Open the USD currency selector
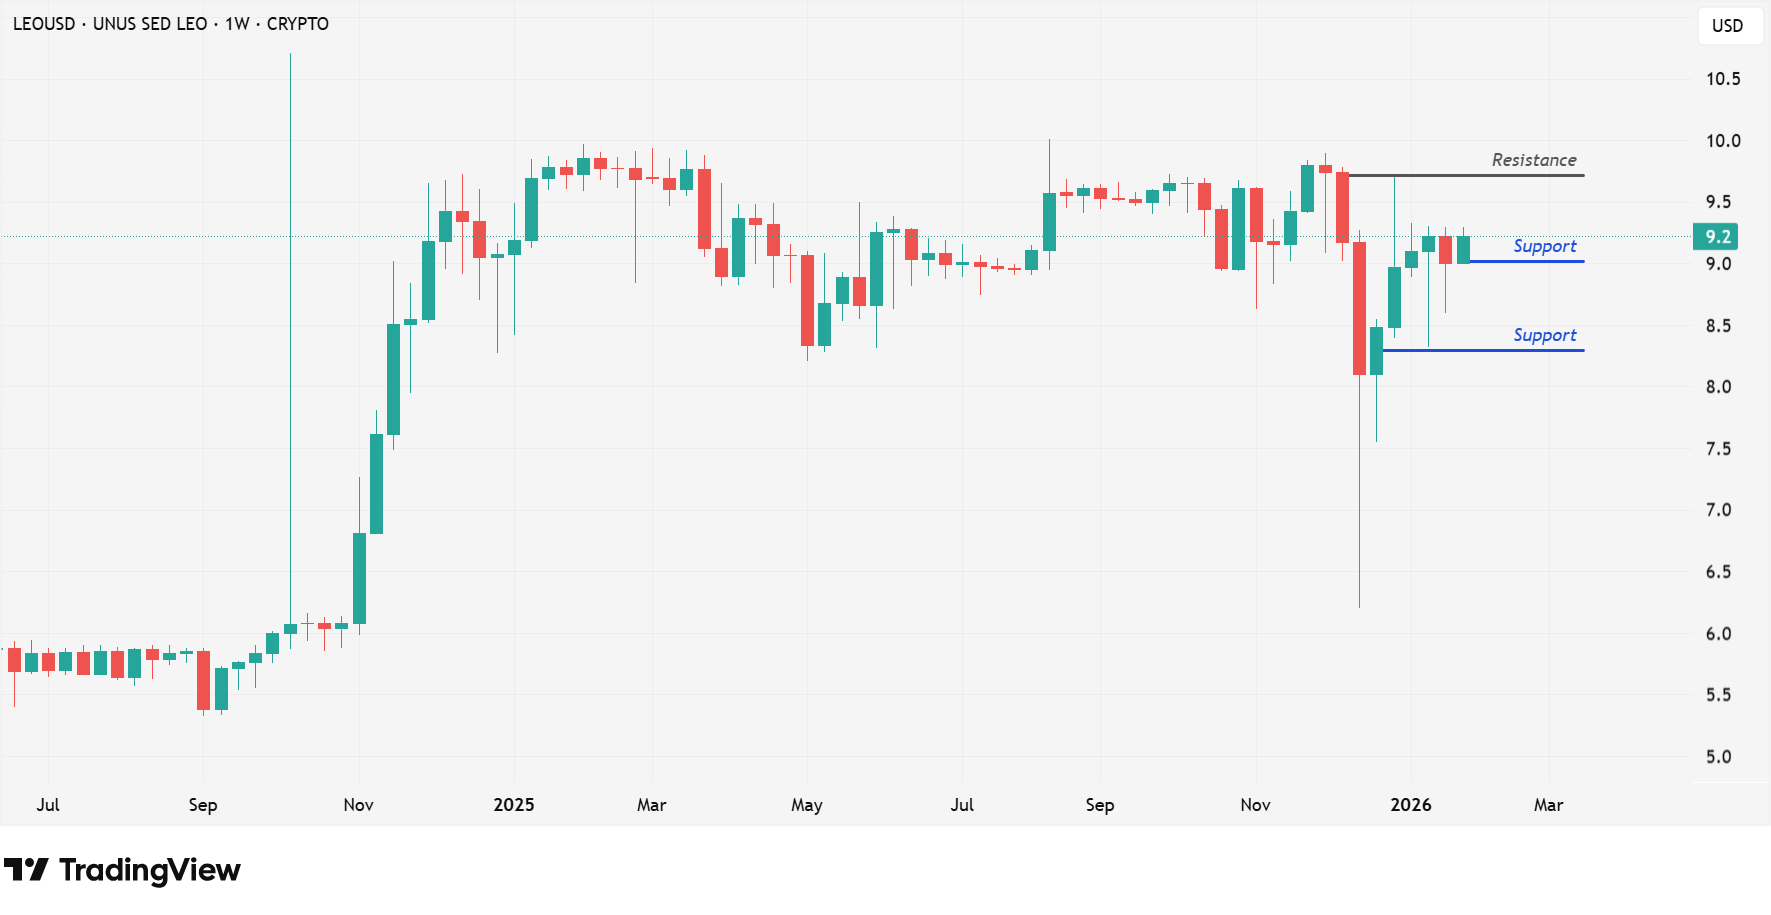The image size is (1771, 915). pos(1727,26)
